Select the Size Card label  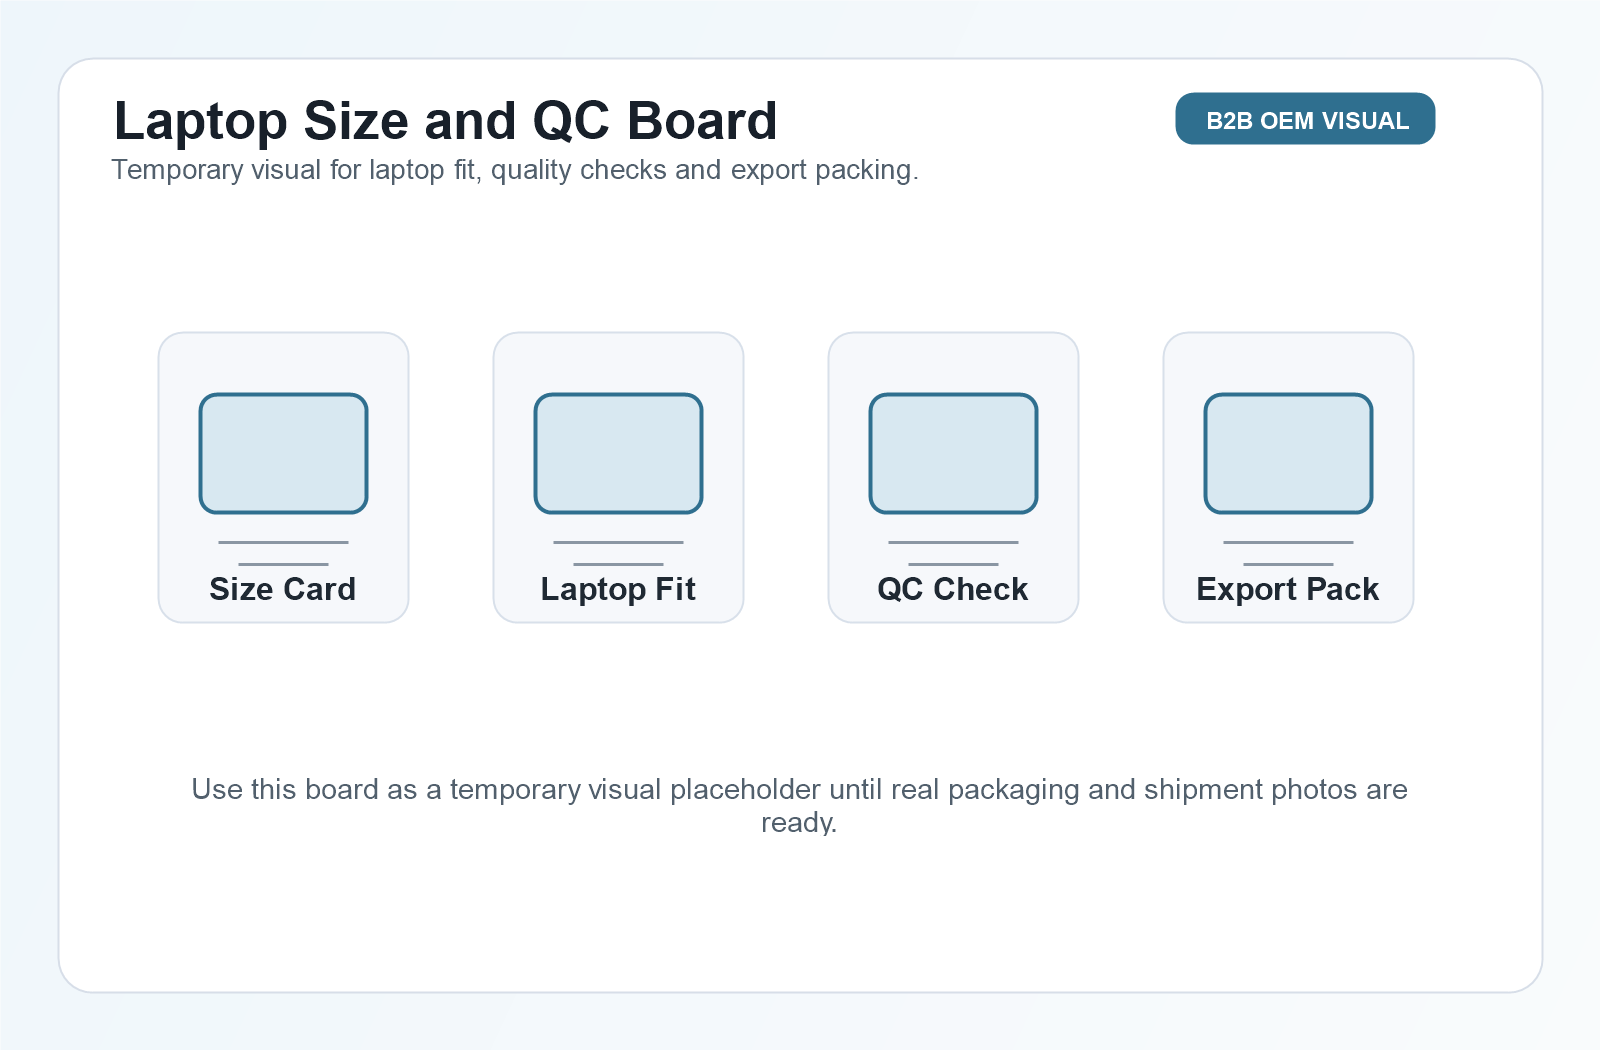click(283, 589)
